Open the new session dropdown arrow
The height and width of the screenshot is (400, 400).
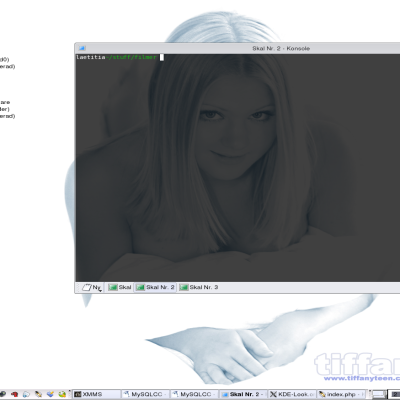(x=100, y=291)
